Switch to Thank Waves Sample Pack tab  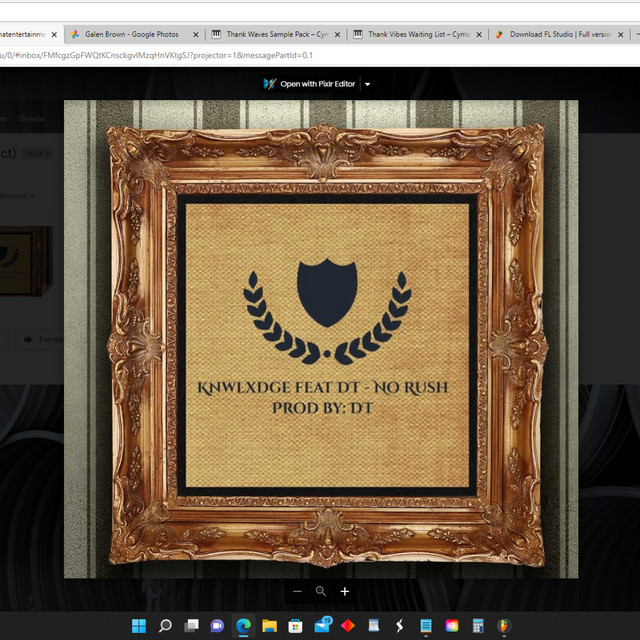point(277,34)
